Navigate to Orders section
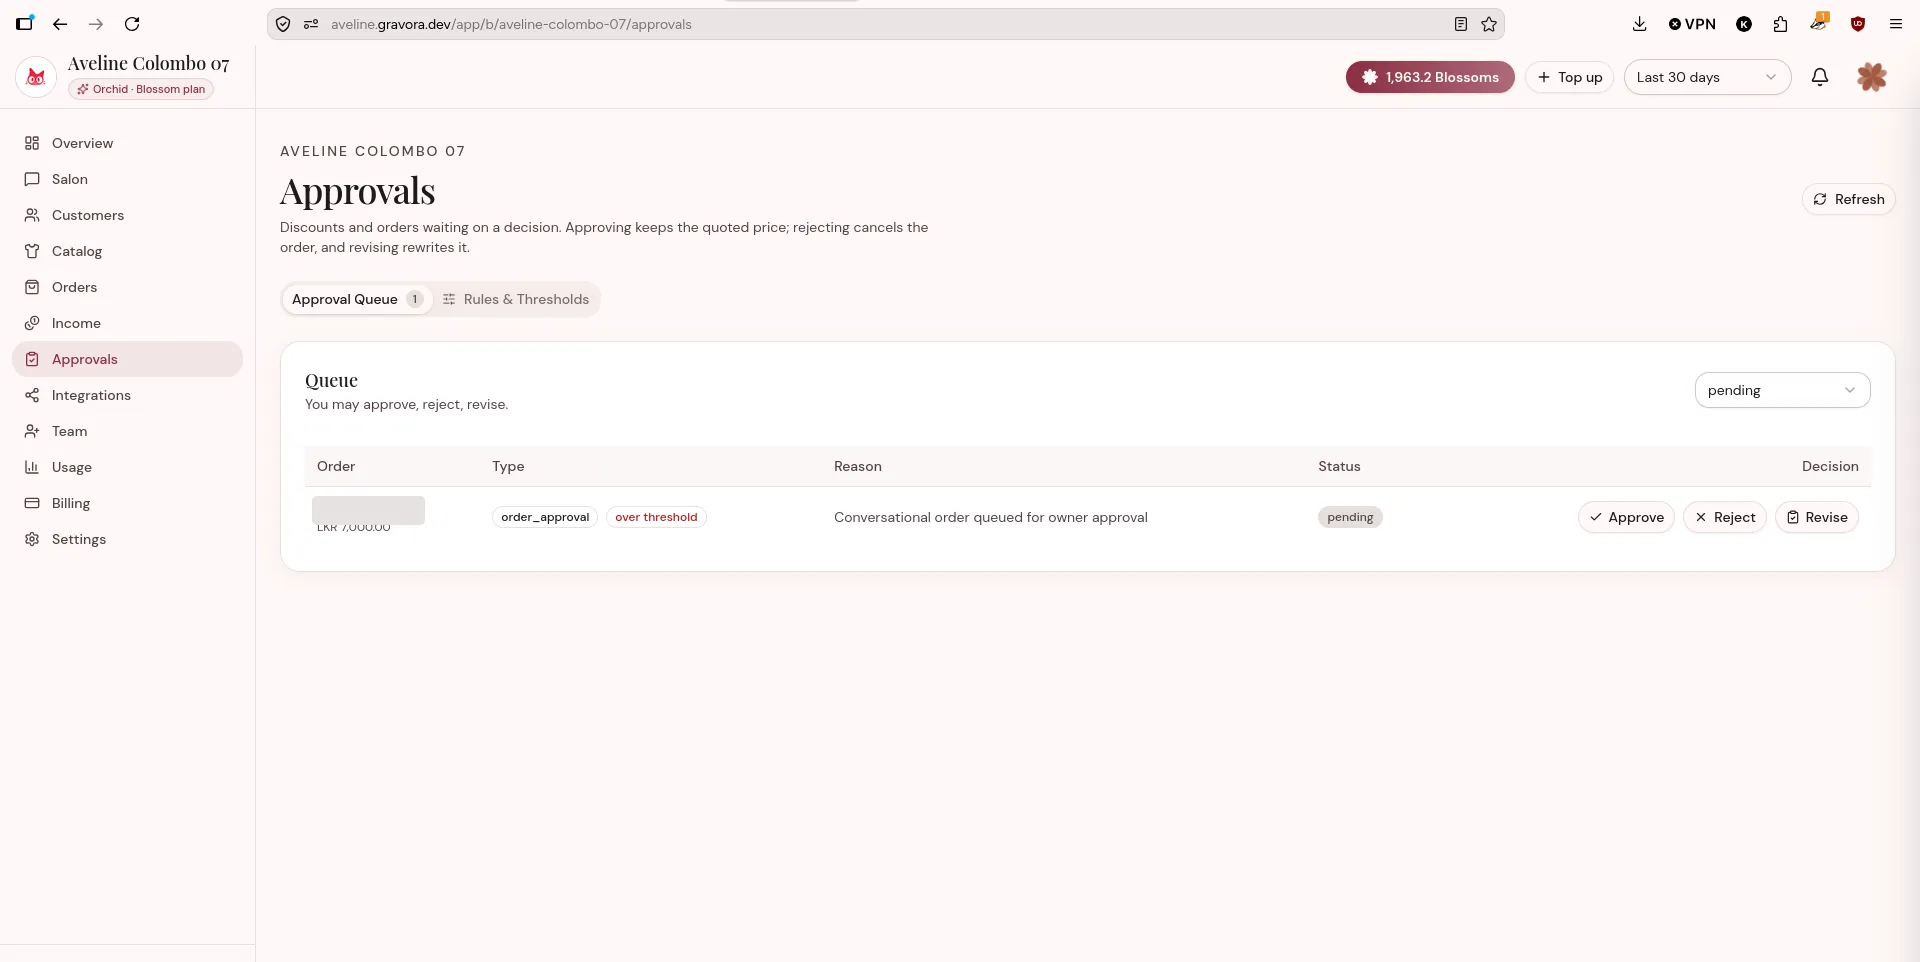 [127, 287]
